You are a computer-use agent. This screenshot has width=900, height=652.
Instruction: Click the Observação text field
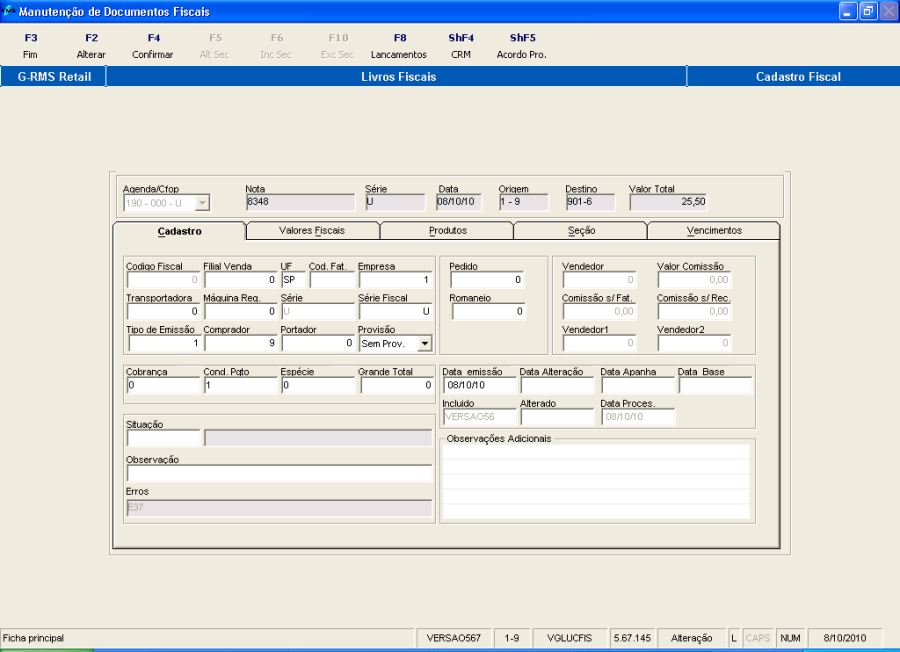tap(279, 474)
